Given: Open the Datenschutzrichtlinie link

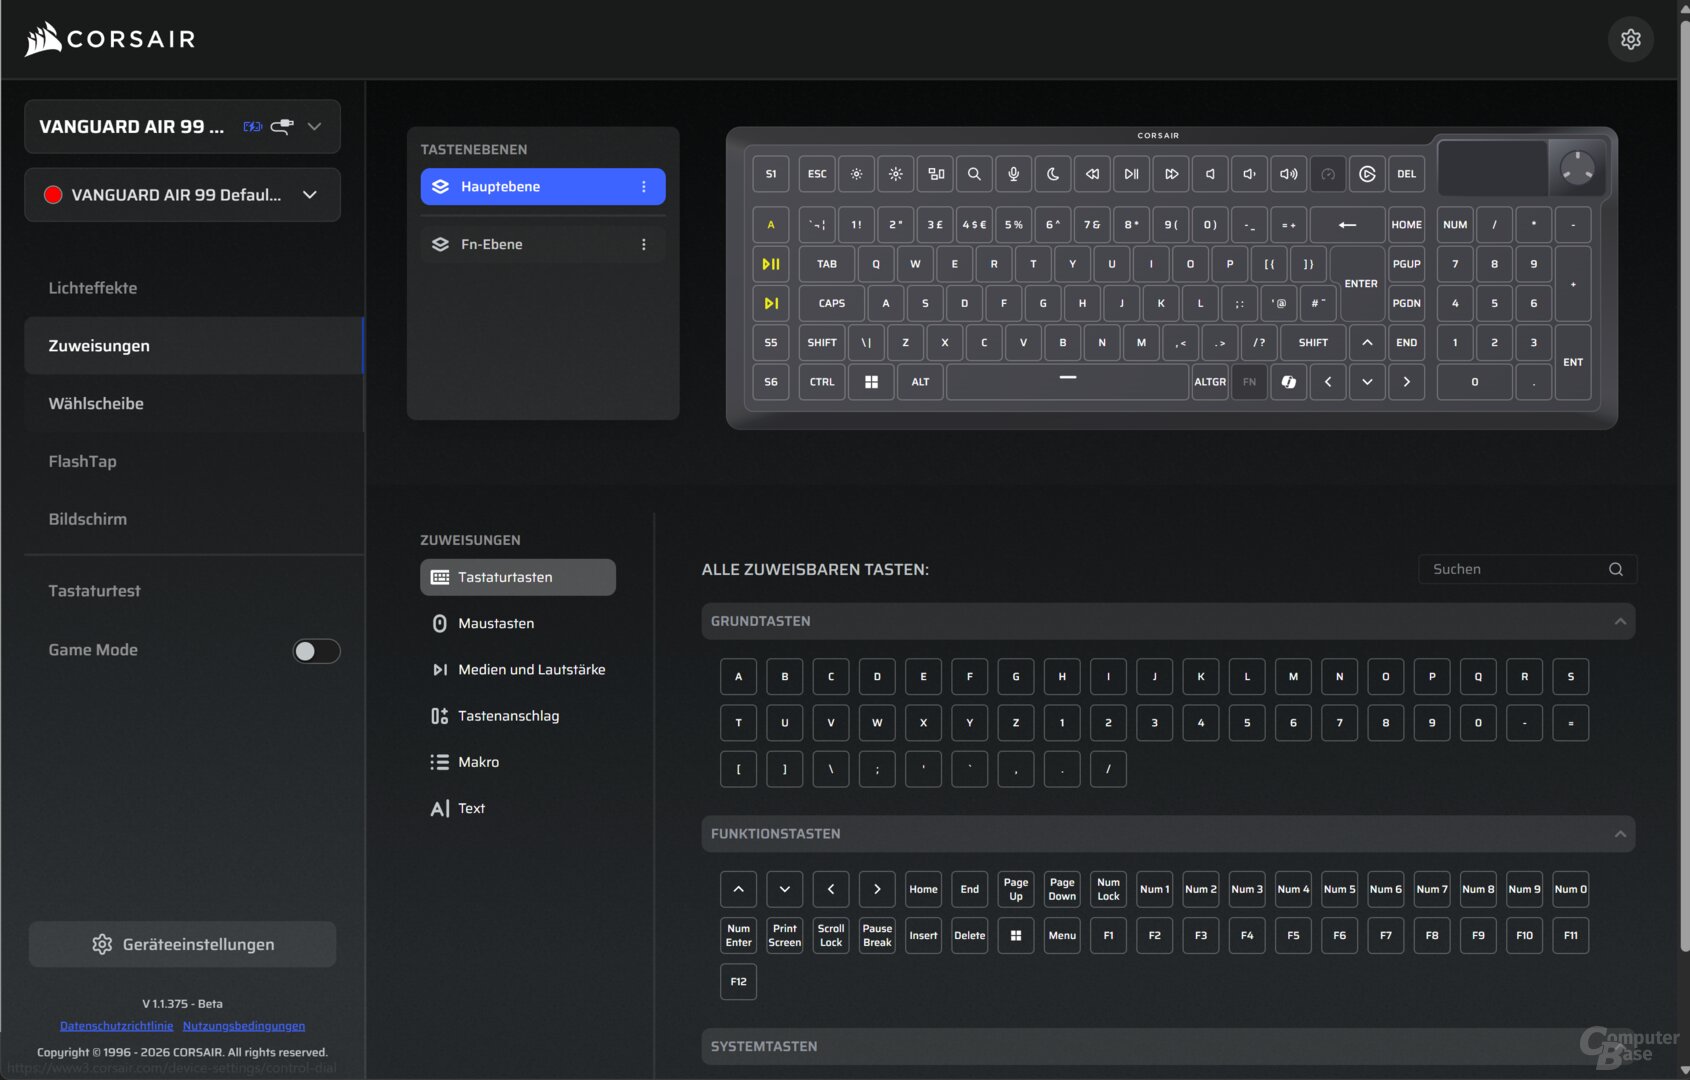Looking at the screenshot, I should (116, 1025).
